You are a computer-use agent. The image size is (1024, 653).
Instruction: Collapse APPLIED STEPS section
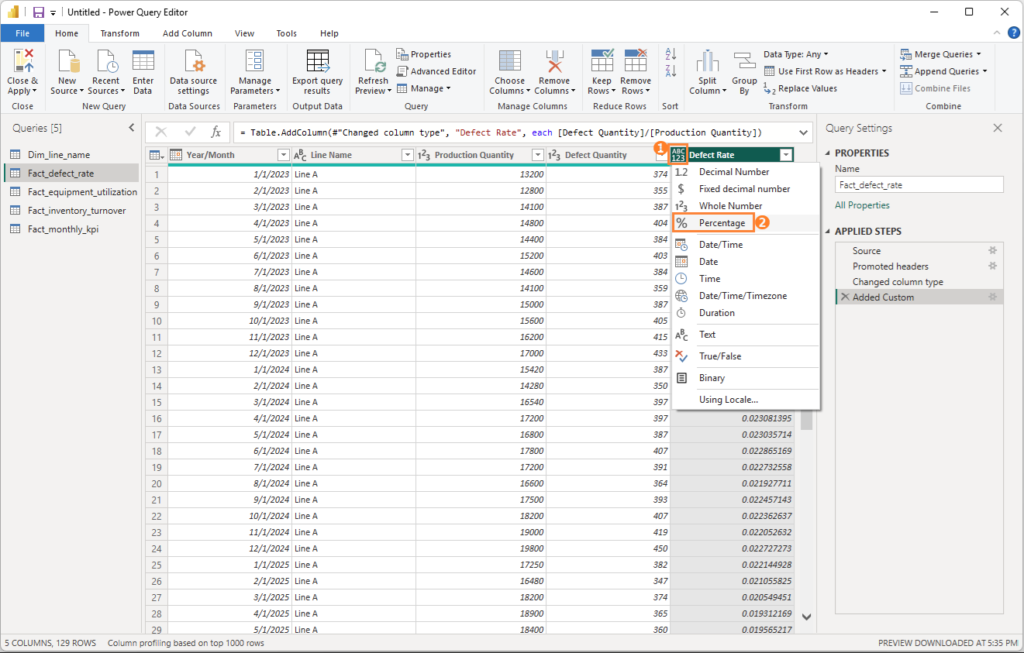tap(828, 231)
